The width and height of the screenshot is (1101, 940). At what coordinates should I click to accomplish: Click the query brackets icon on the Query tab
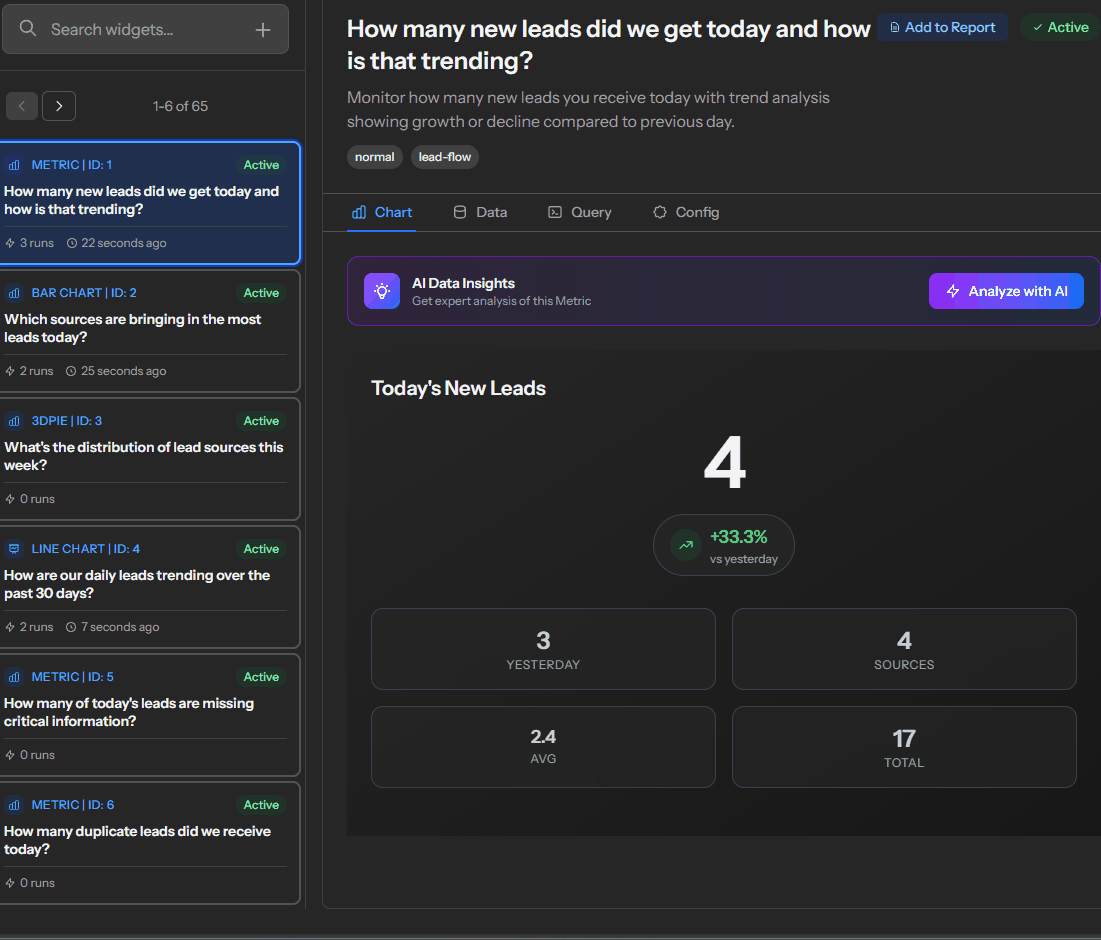(x=554, y=212)
